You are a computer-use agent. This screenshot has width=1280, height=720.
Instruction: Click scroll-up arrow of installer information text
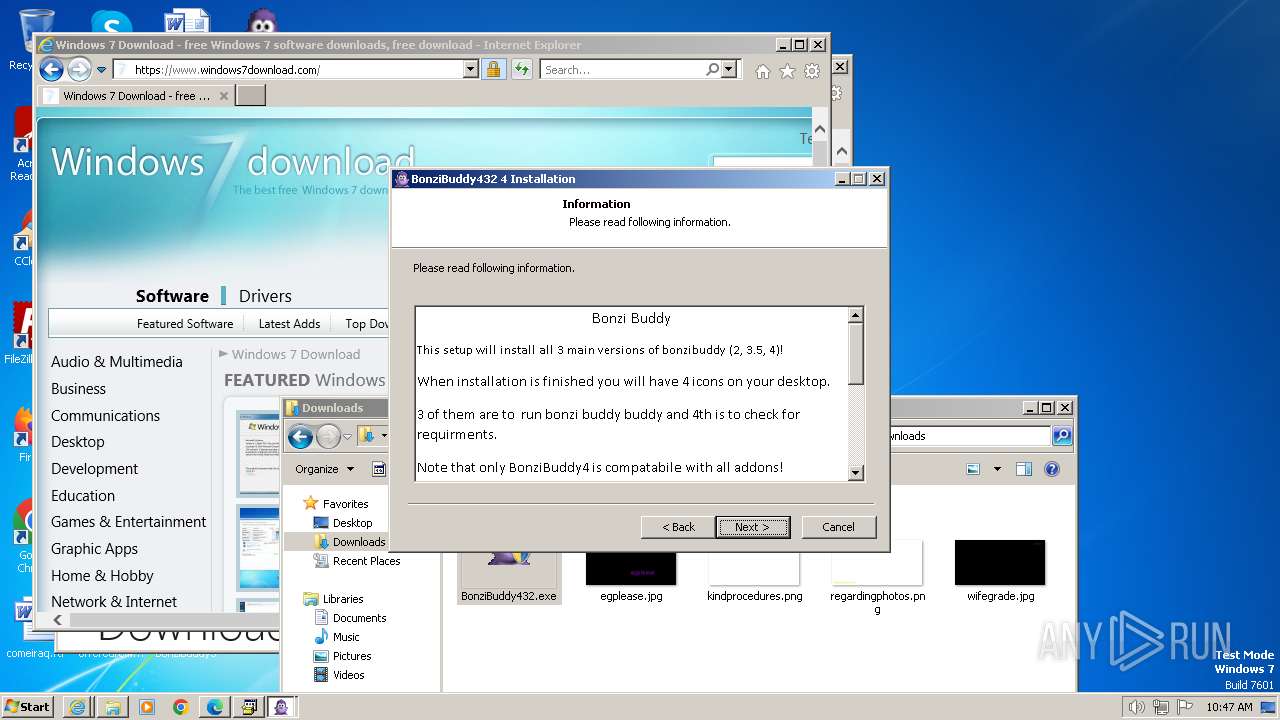click(x=855, y=316)
